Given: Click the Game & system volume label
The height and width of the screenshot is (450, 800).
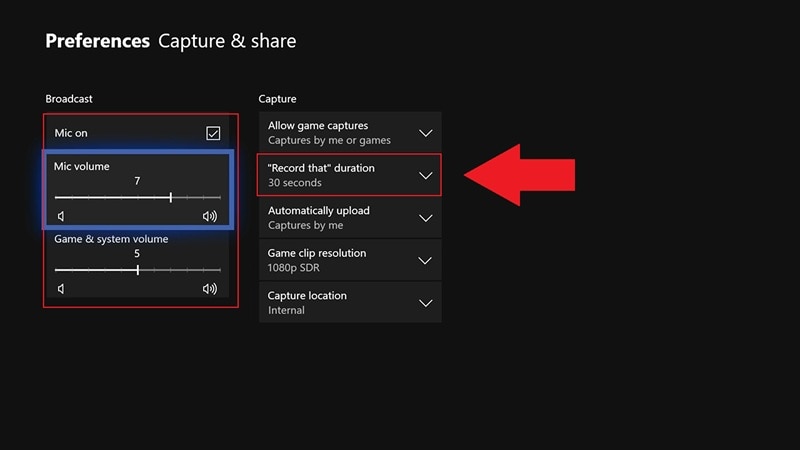Looking at the screenshot, I should pyautogui.click(x=111, y=239).
